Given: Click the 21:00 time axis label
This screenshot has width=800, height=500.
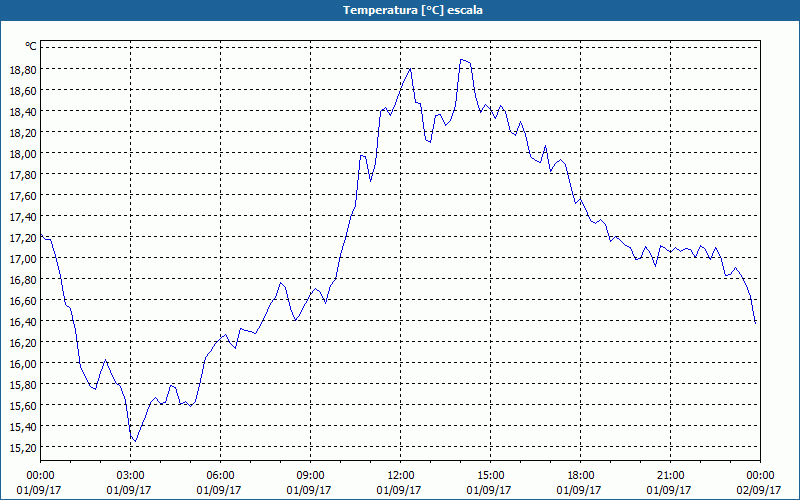Looking at the screenshot, I should (670, 476).
